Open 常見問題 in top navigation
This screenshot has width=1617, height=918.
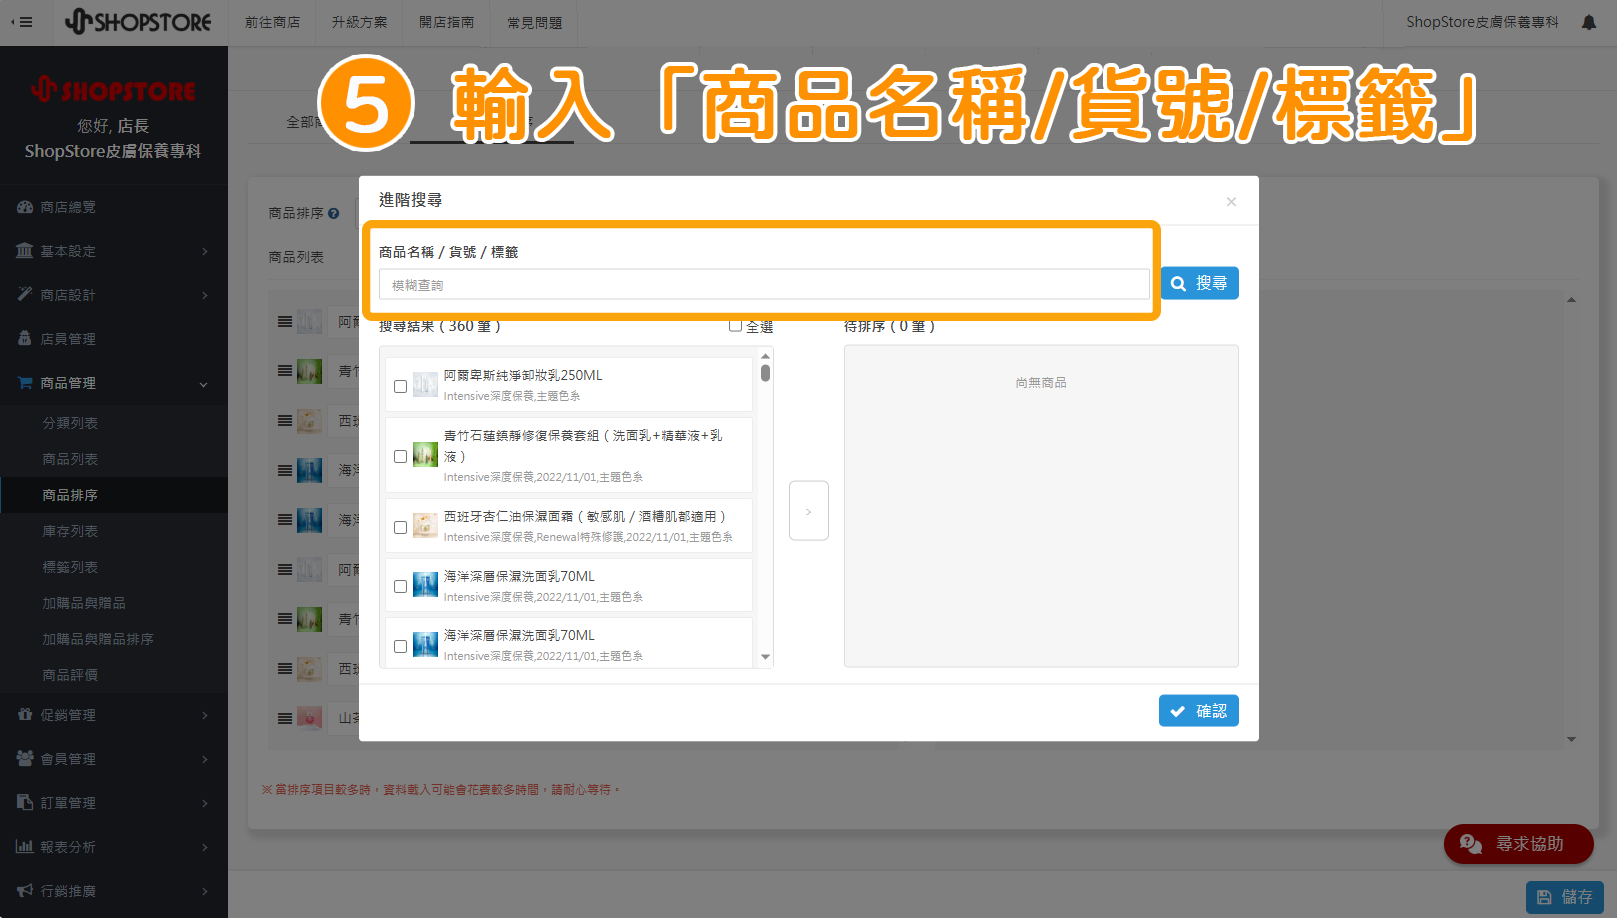tap(534, 22)
